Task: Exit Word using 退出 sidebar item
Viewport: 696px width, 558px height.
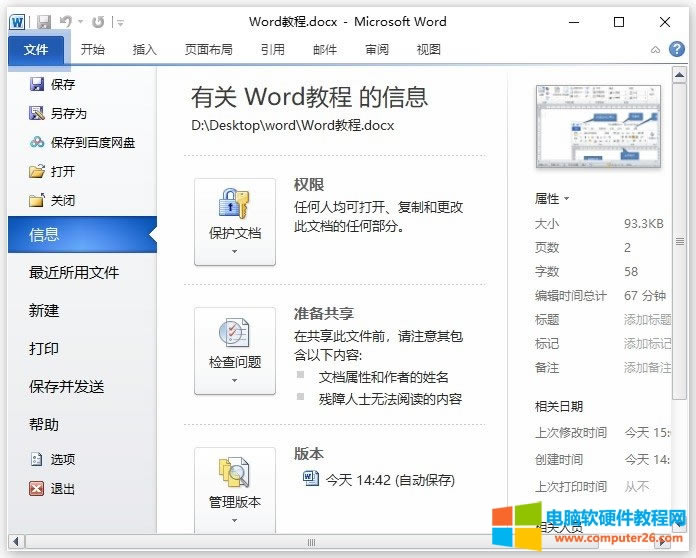Action: pyautogui.click(x=62, y=489)
